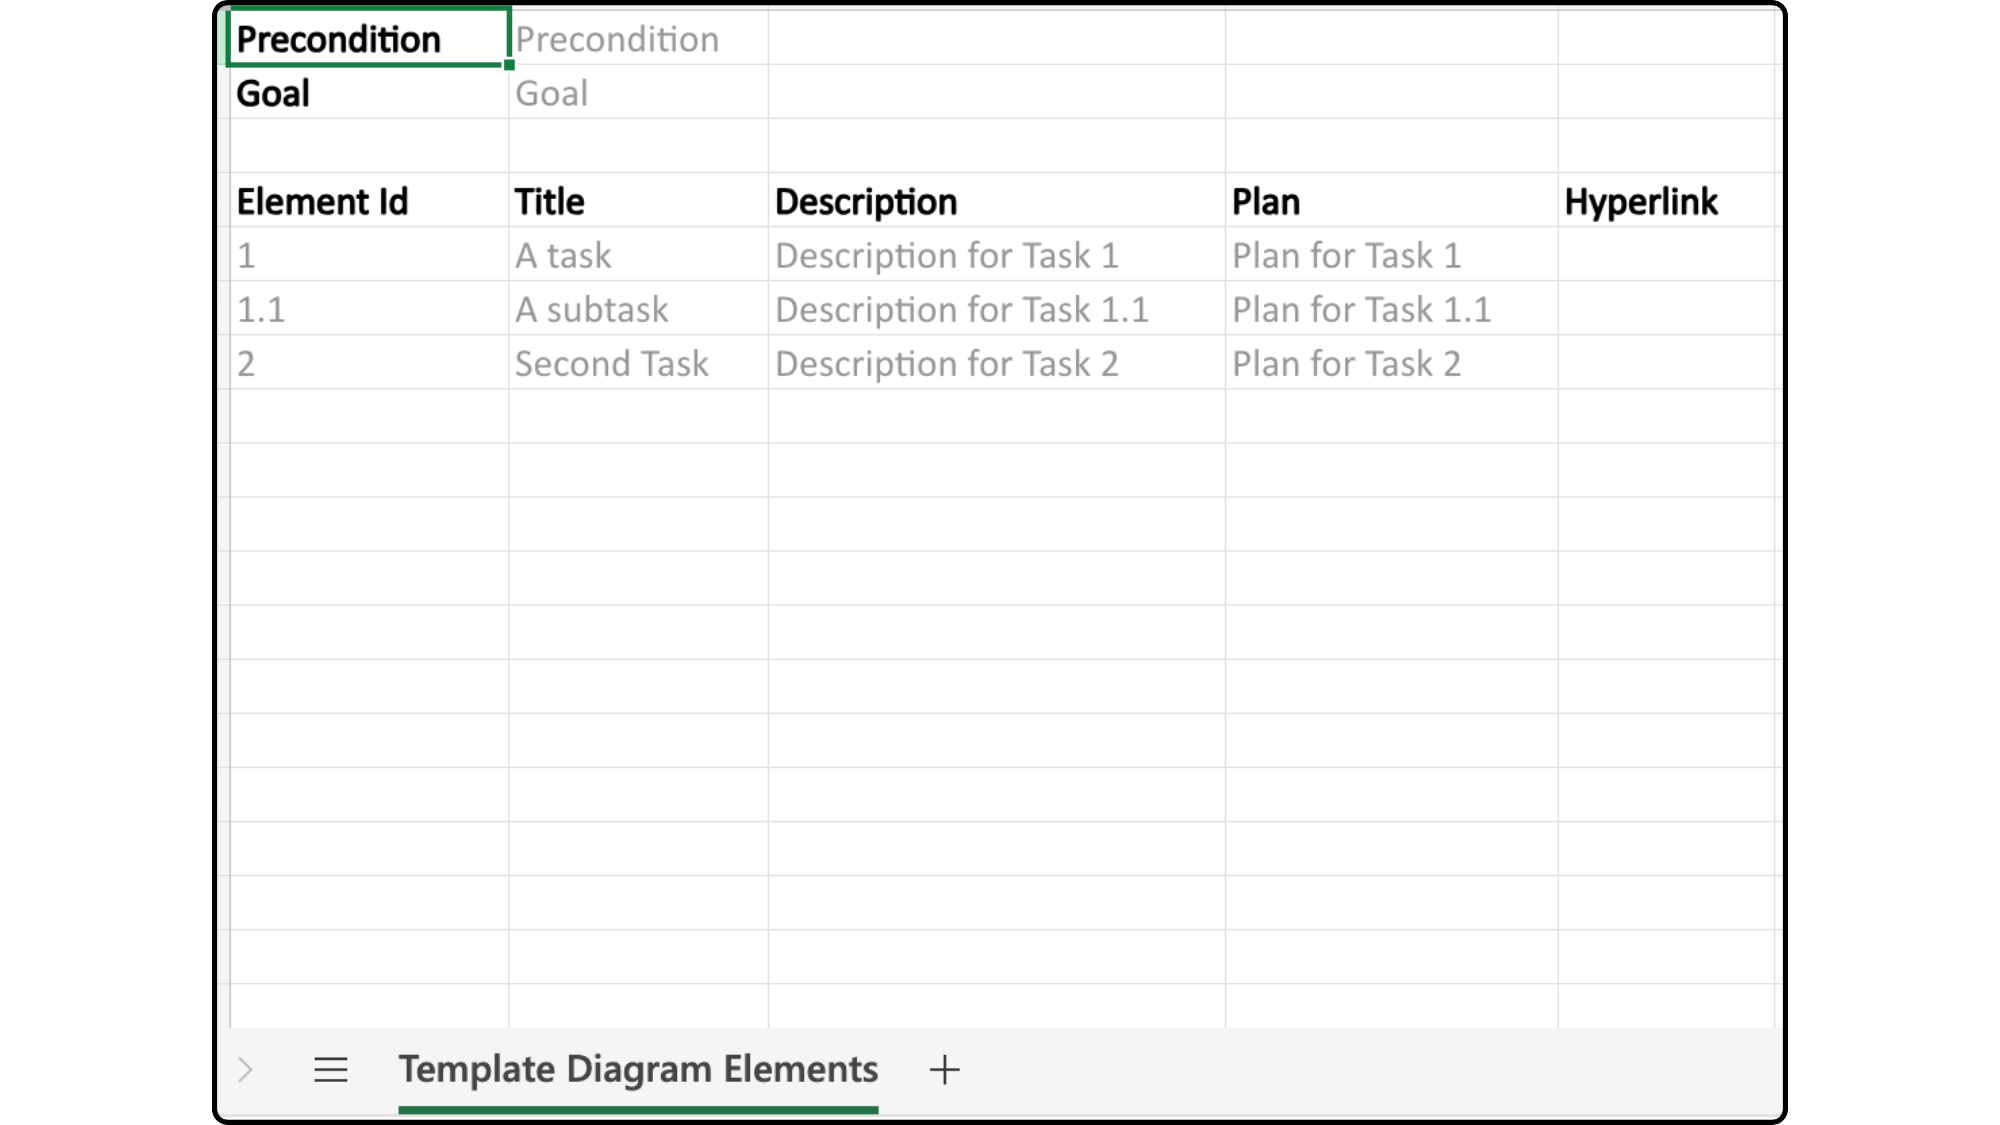This screenshot has height=1125, width=2000.
Task: Click the grey Precondition value cell
Action: (x=637, y=39)
